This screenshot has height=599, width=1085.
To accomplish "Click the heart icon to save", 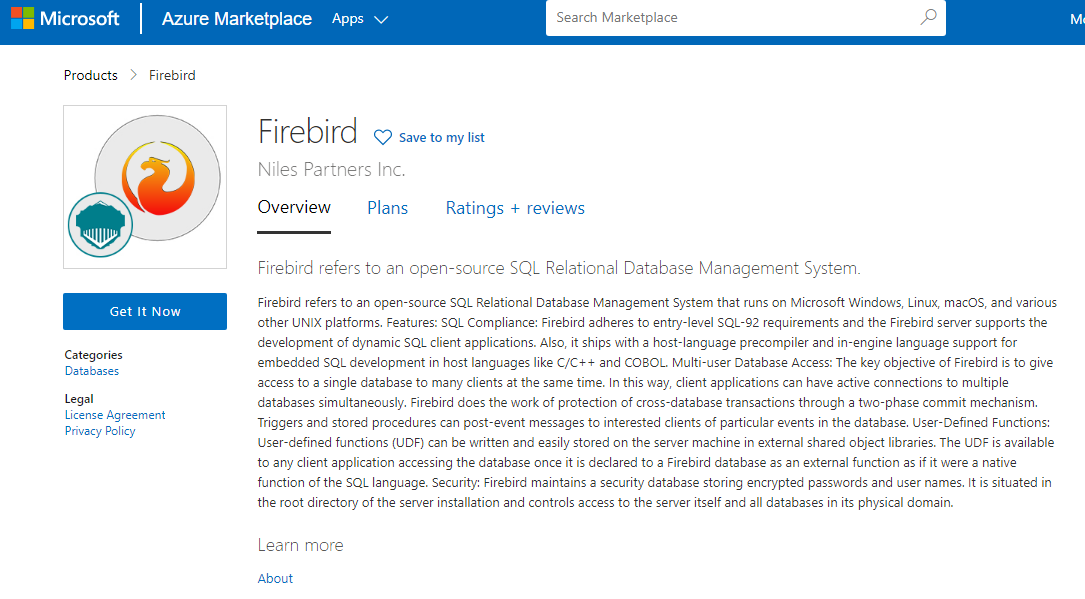I will (x=383, y=137).
